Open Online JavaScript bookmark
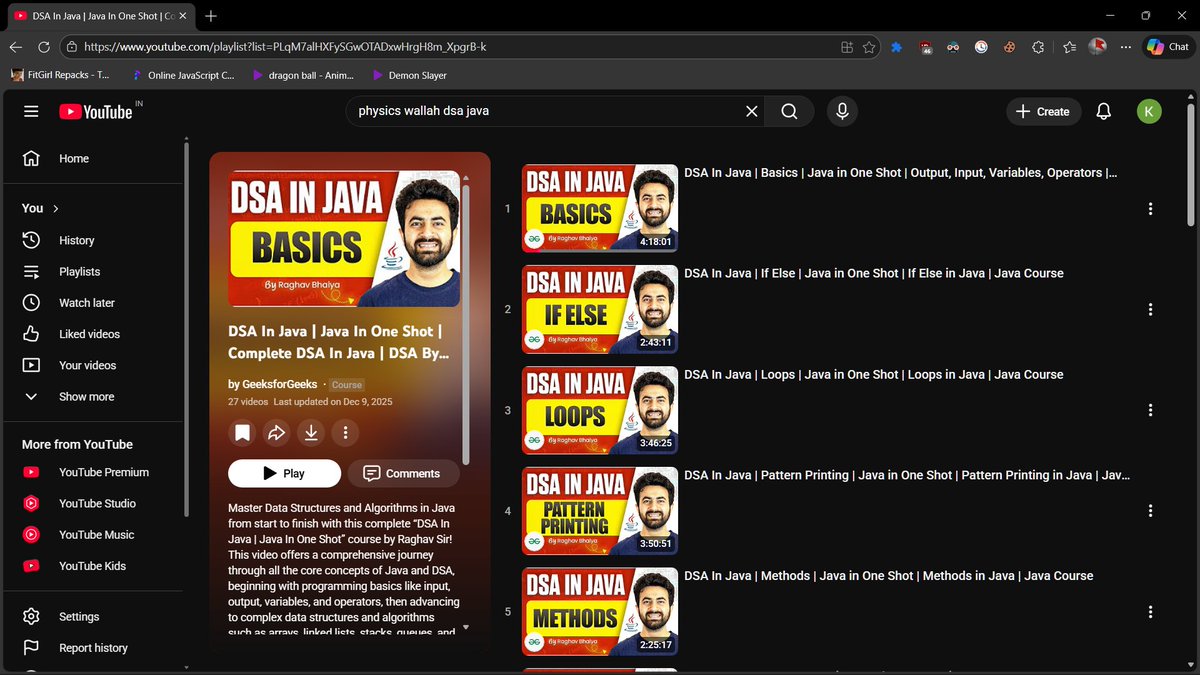Image resolution: width=1200 pixels, height=675 pixels. point(184,75)
